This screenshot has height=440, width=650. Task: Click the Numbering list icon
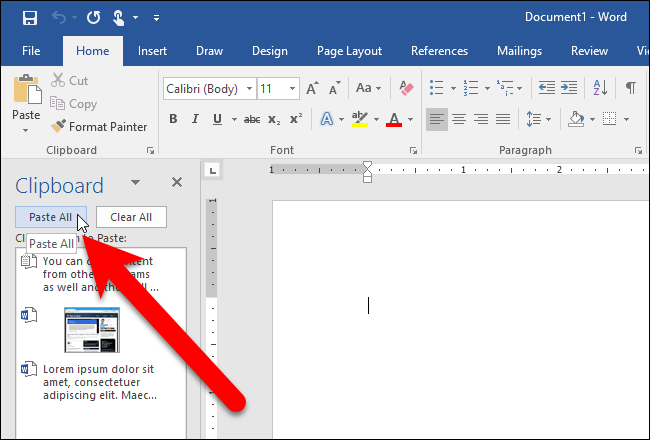pyautogui.click(x=471, y=88)
